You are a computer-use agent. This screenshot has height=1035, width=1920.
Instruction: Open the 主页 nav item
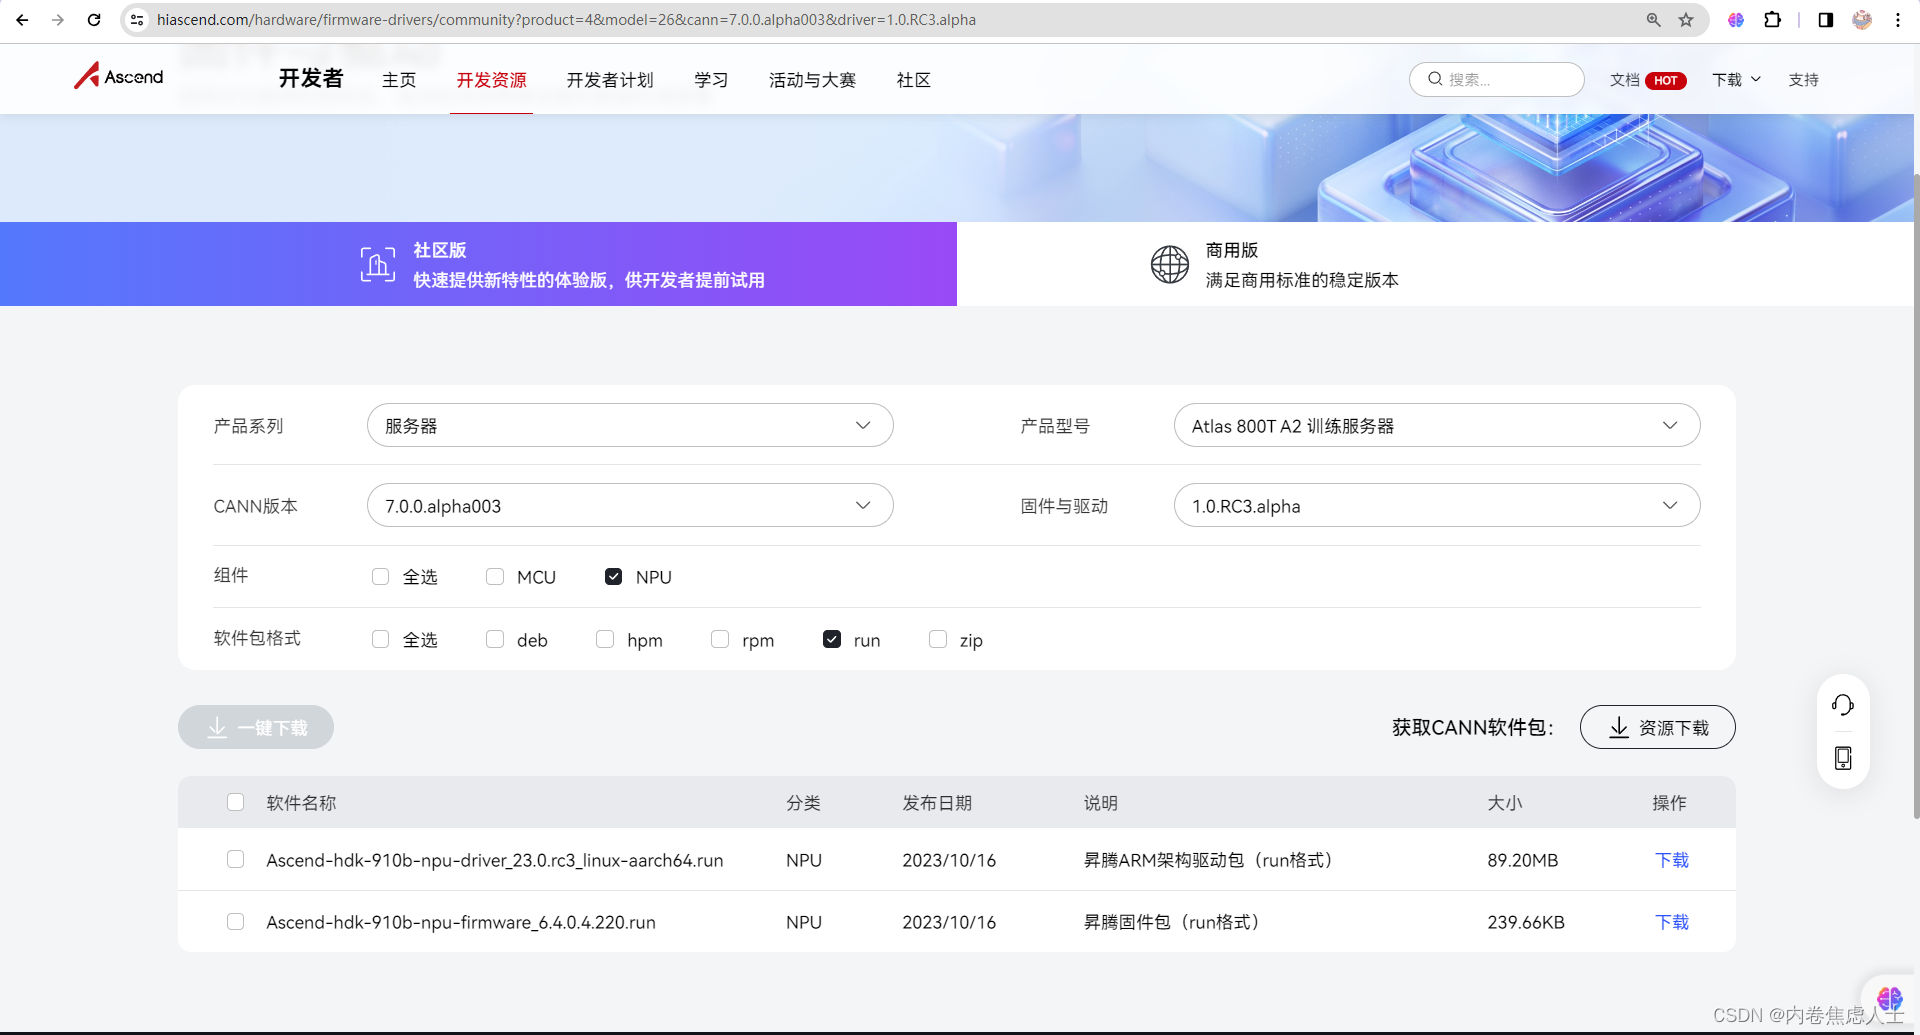399,80
